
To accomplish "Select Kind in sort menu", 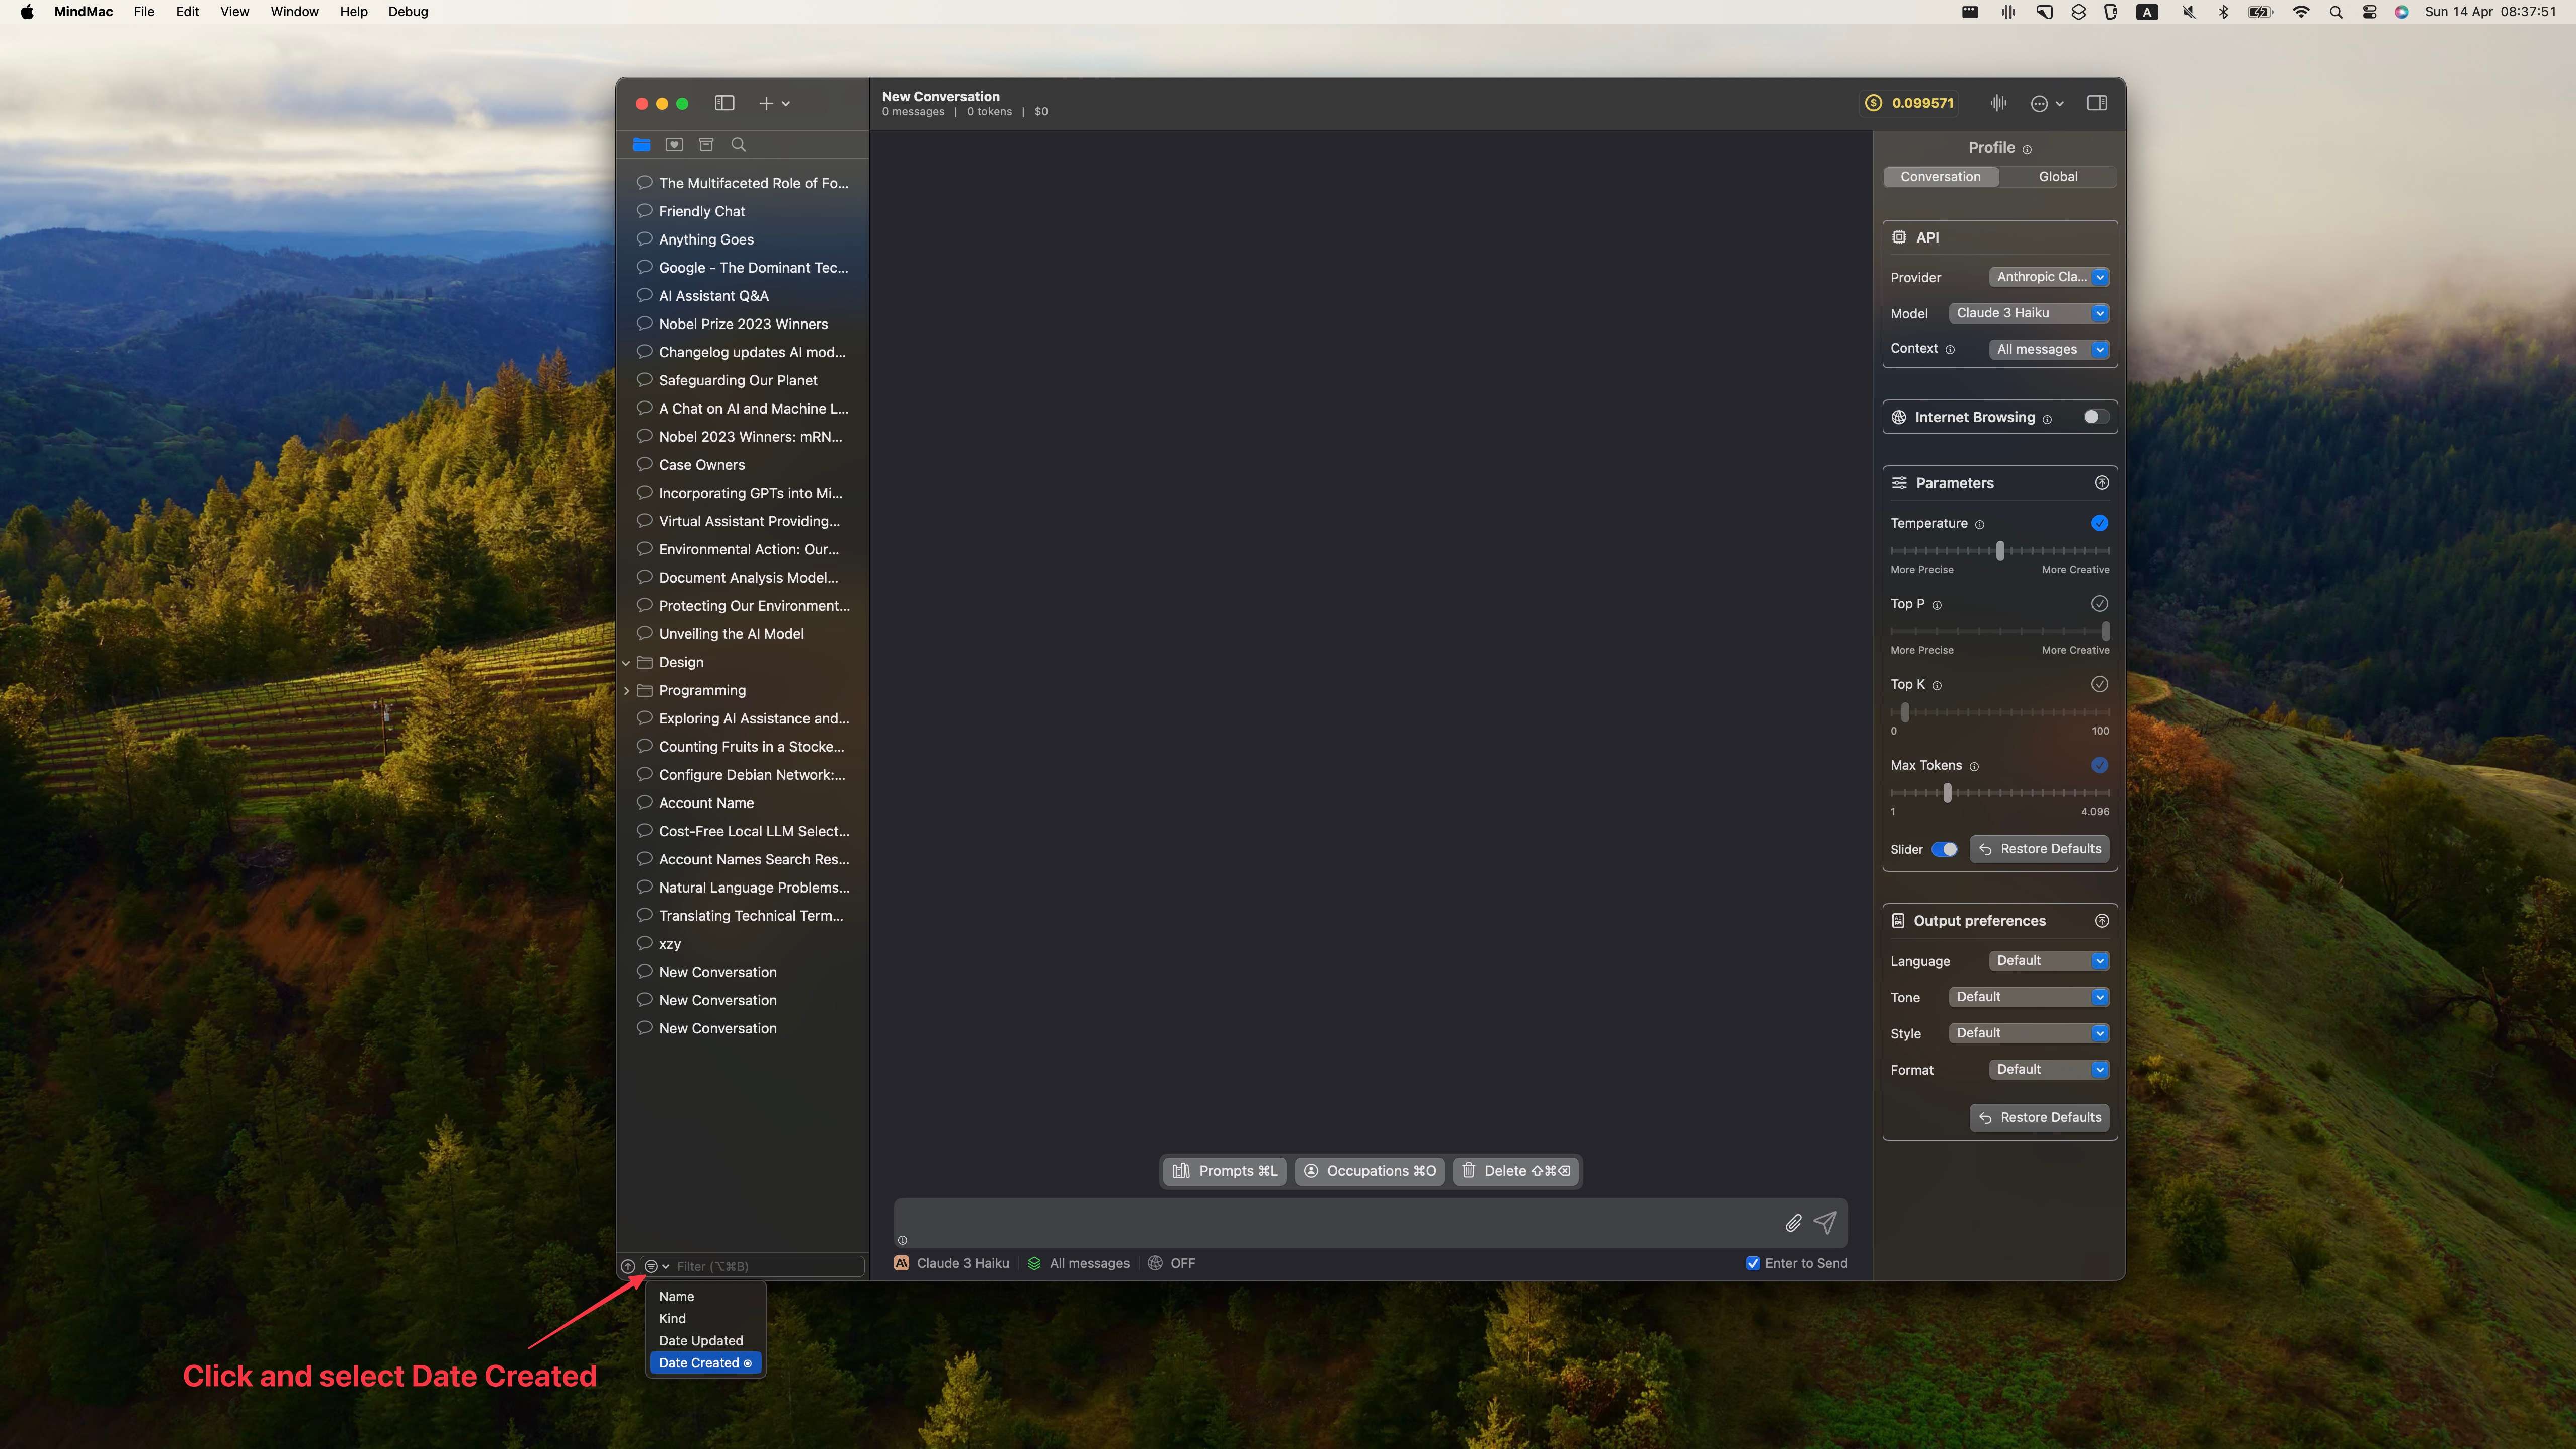I will coord(705,1318).
